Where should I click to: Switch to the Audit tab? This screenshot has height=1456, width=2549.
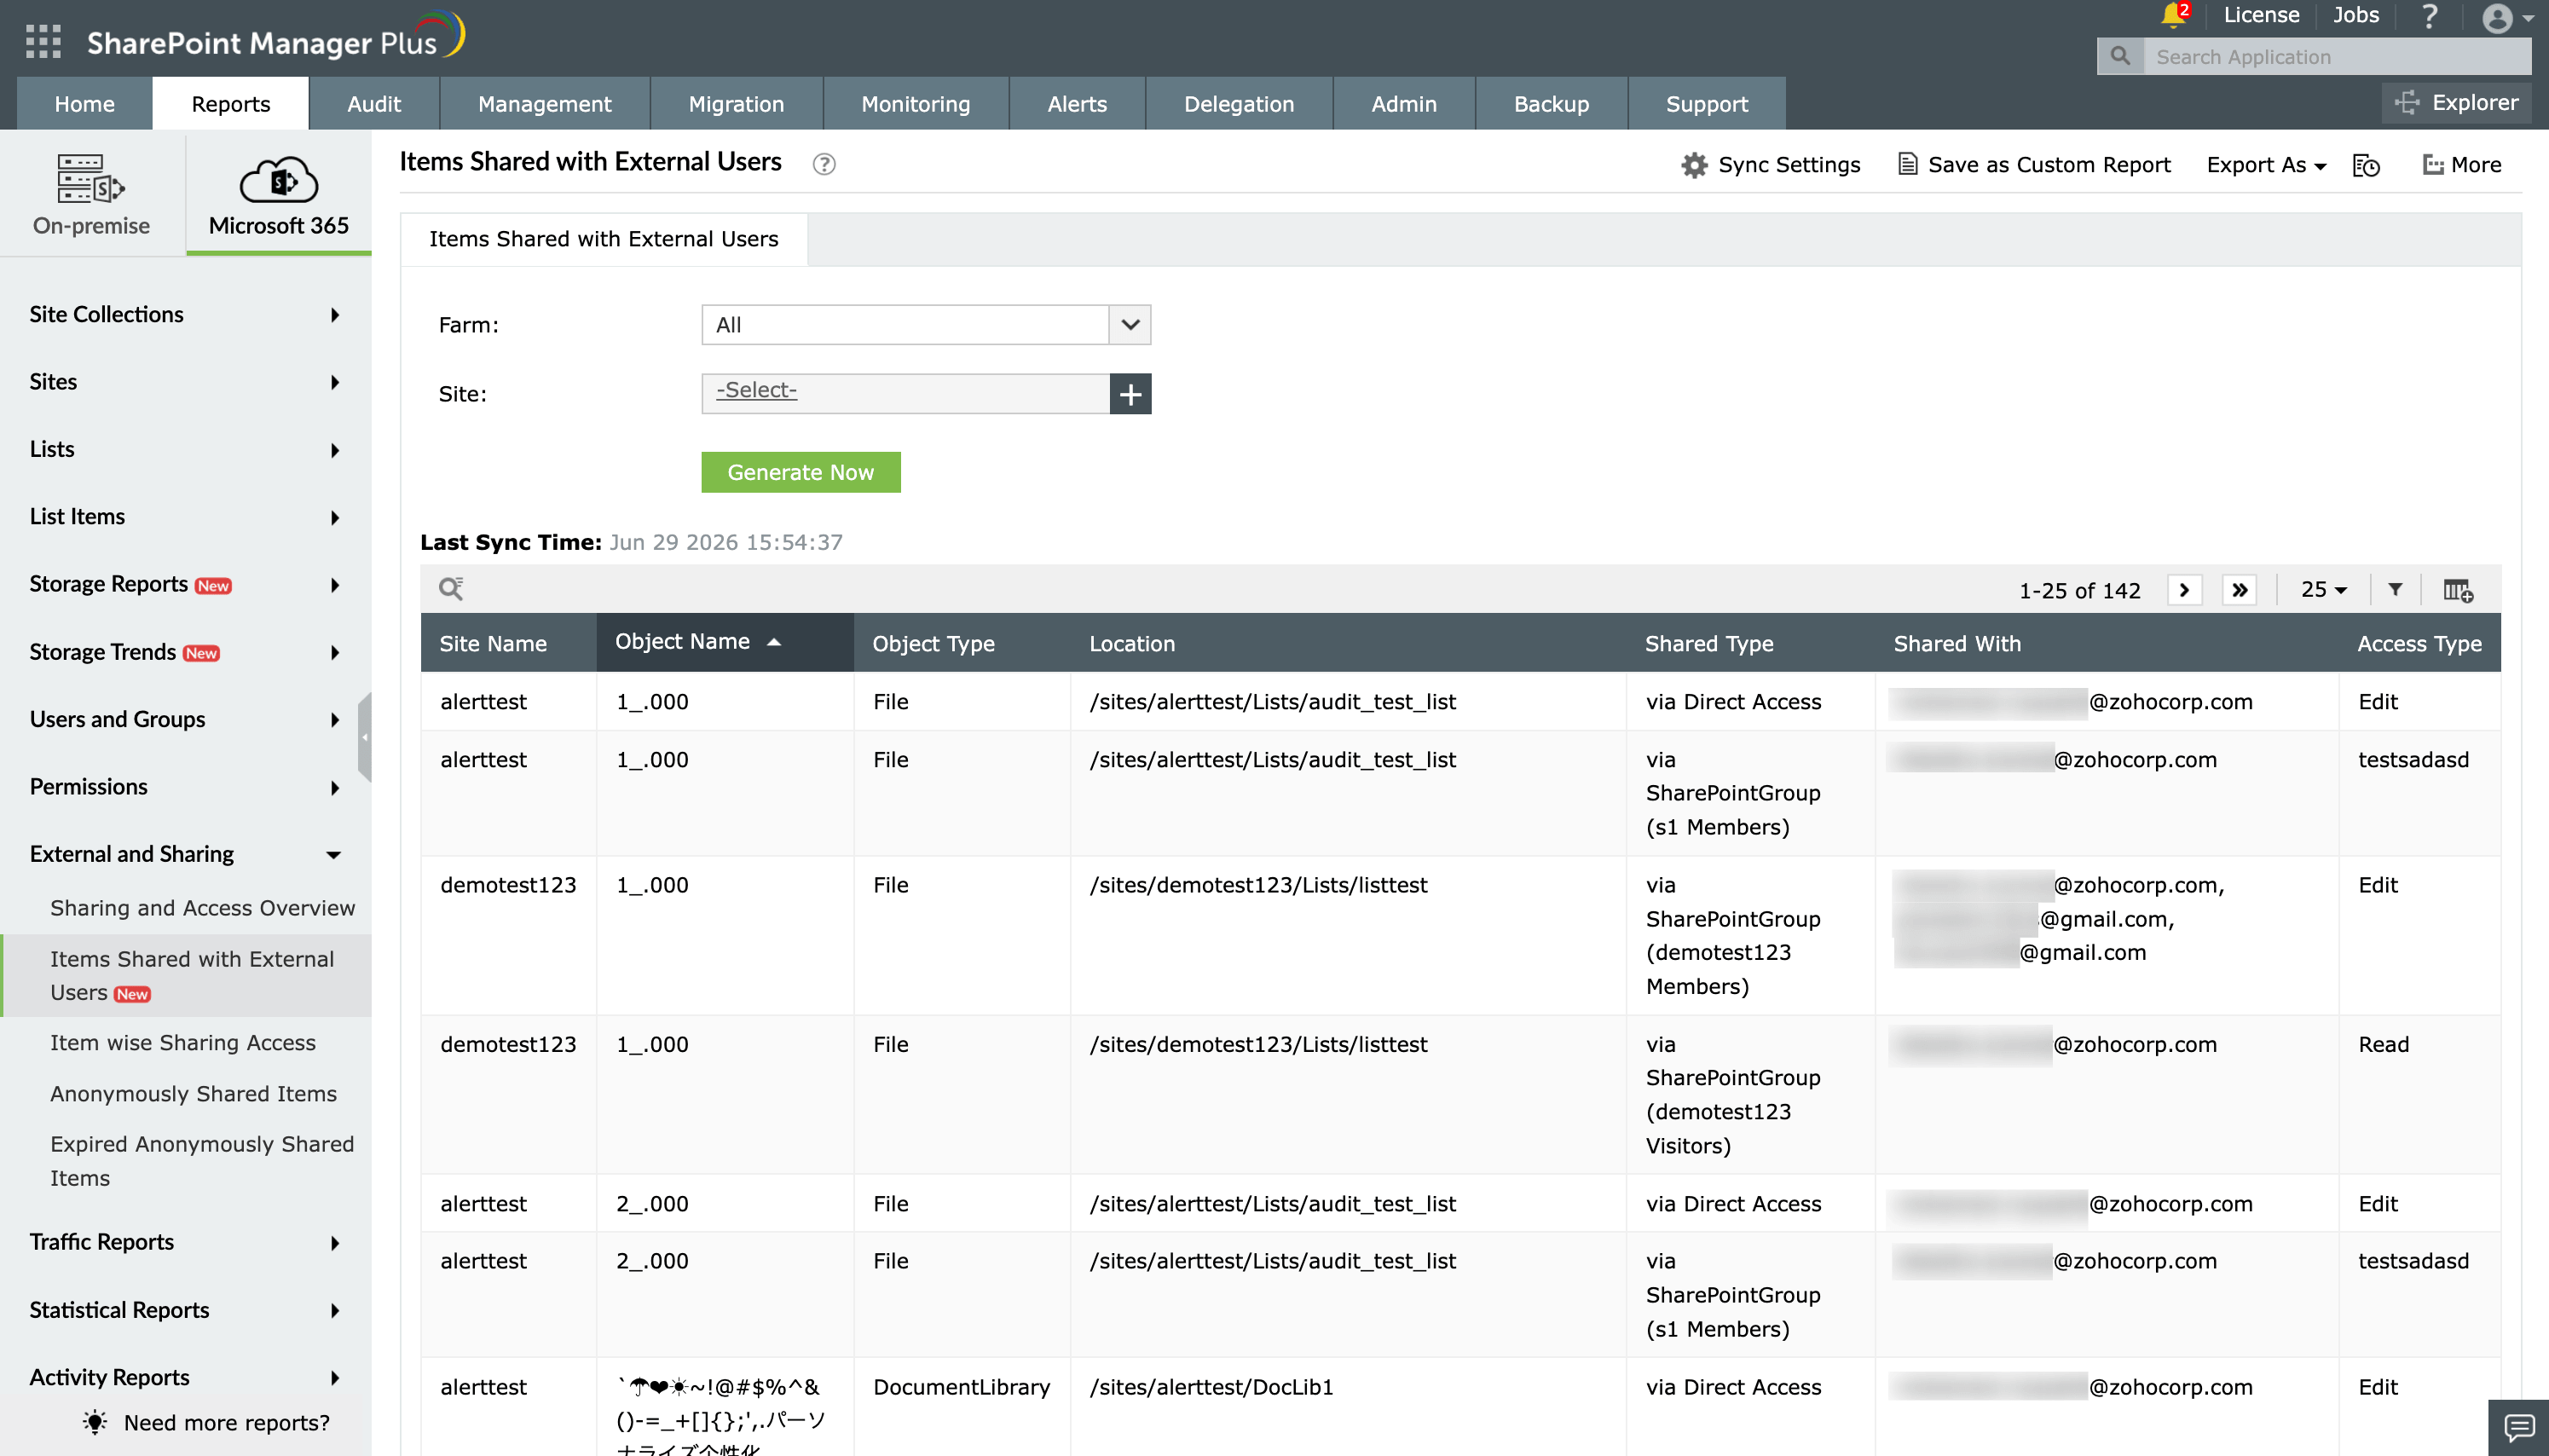pos(374,104)
